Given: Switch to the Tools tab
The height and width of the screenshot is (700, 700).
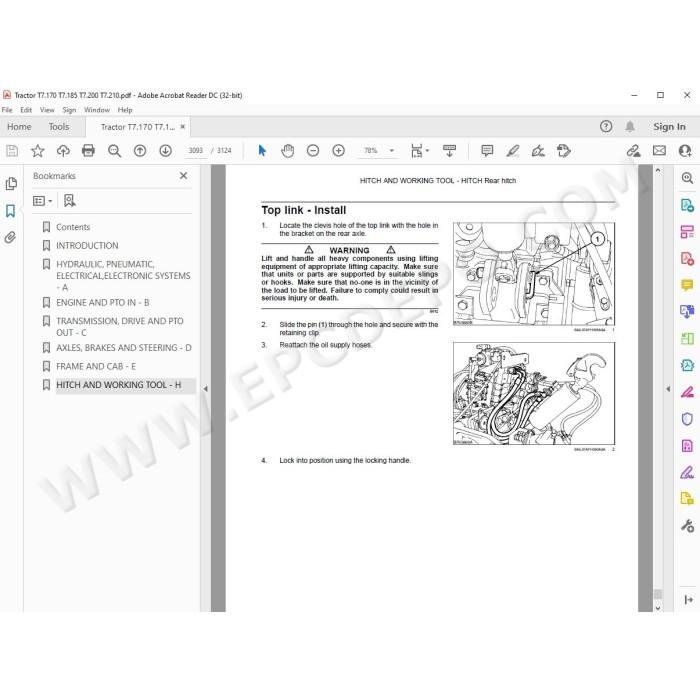Looking at the screenshot, I should coord(59,127).
